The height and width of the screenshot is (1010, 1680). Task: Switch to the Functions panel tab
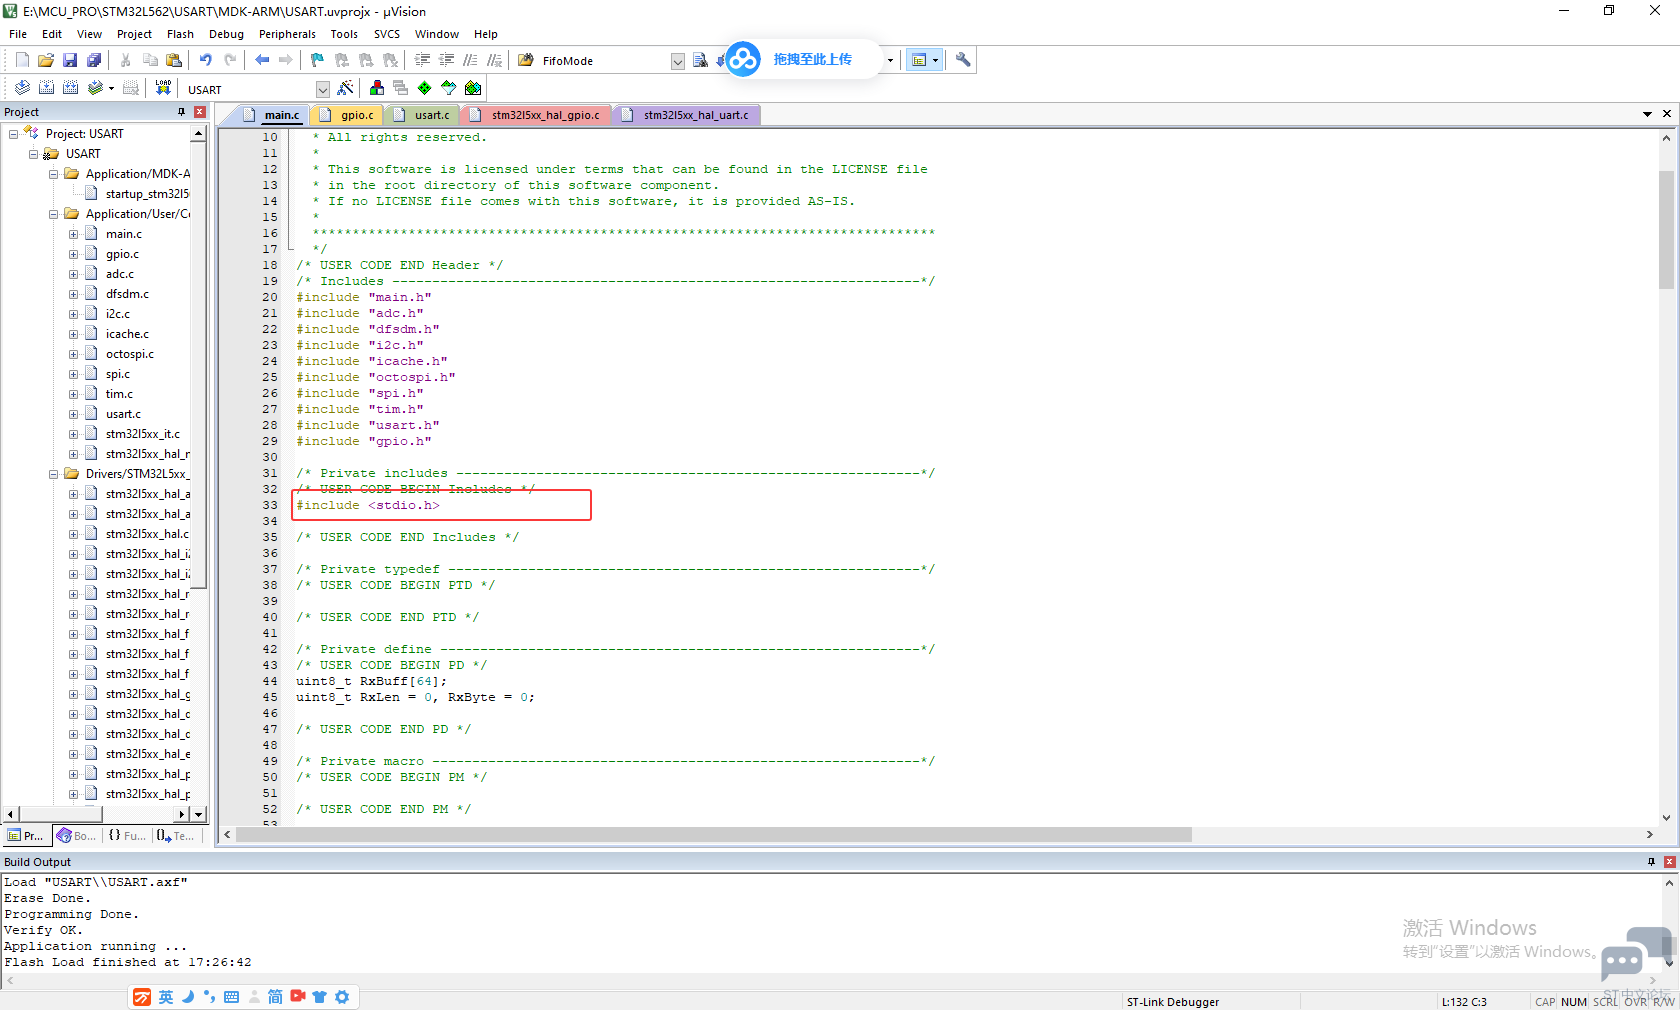(x=127, y=836)
